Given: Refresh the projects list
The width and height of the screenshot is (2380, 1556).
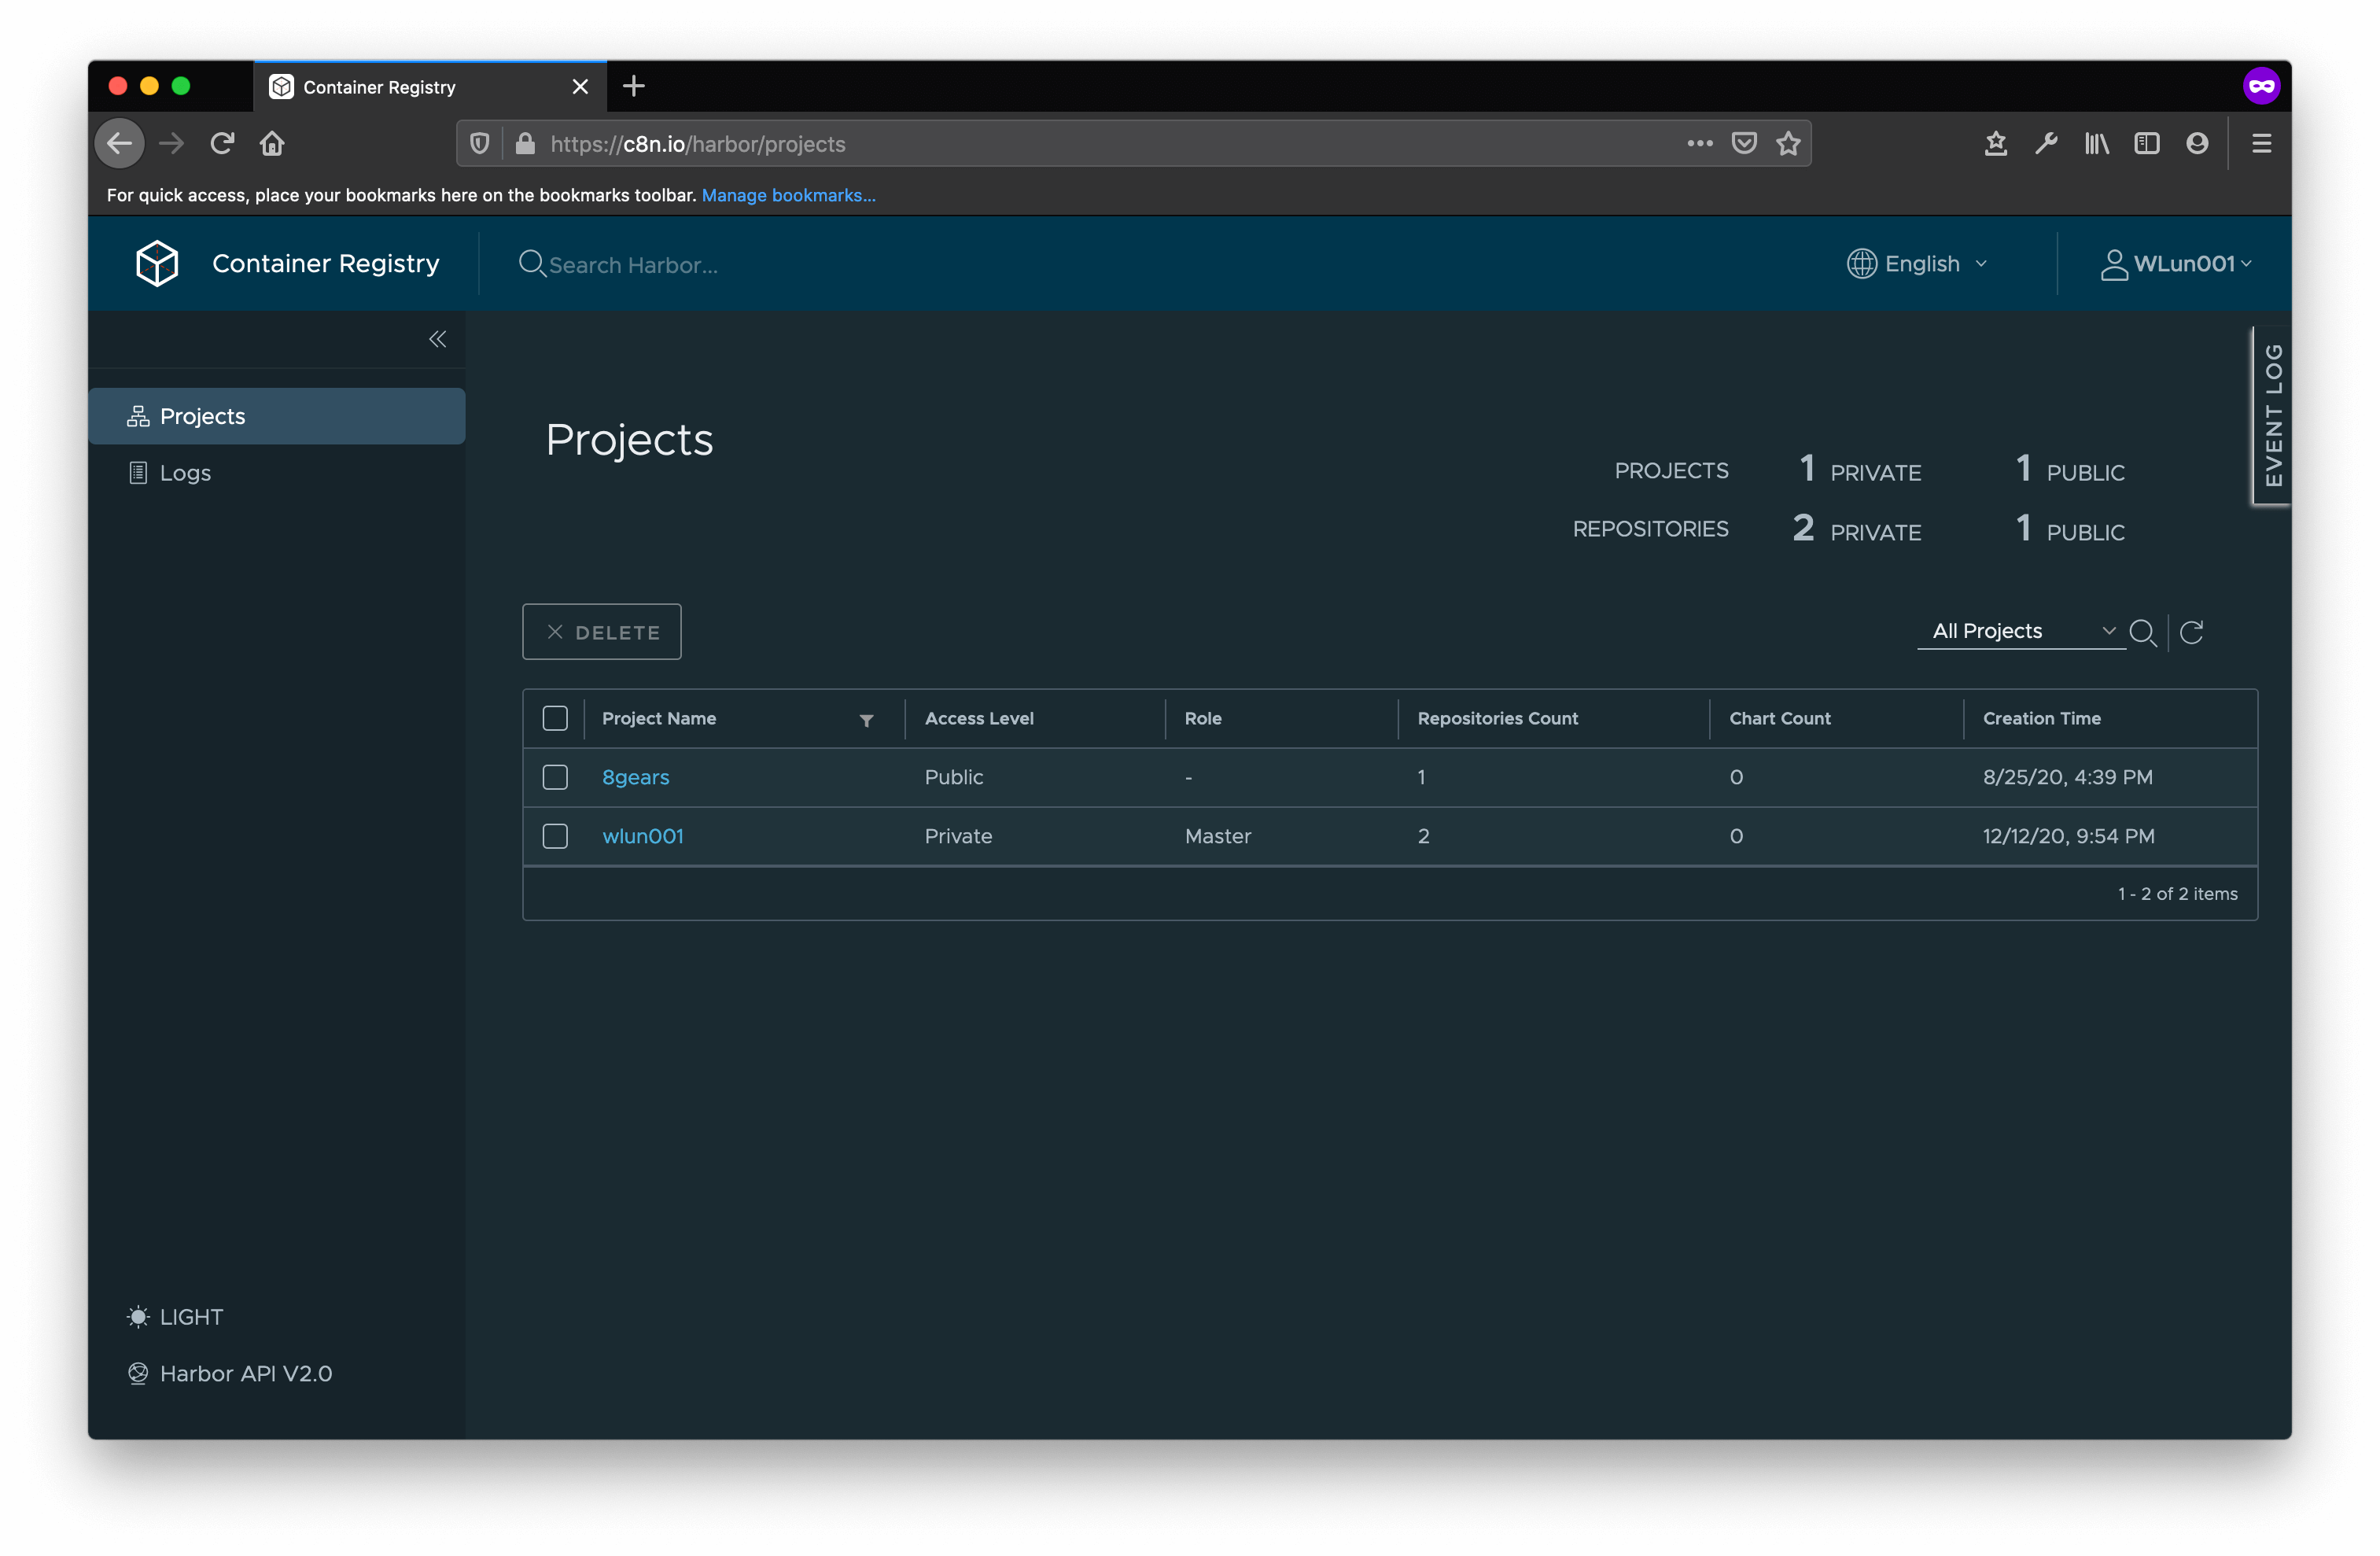Looking at the screenshot, I should pos(2193,632).
